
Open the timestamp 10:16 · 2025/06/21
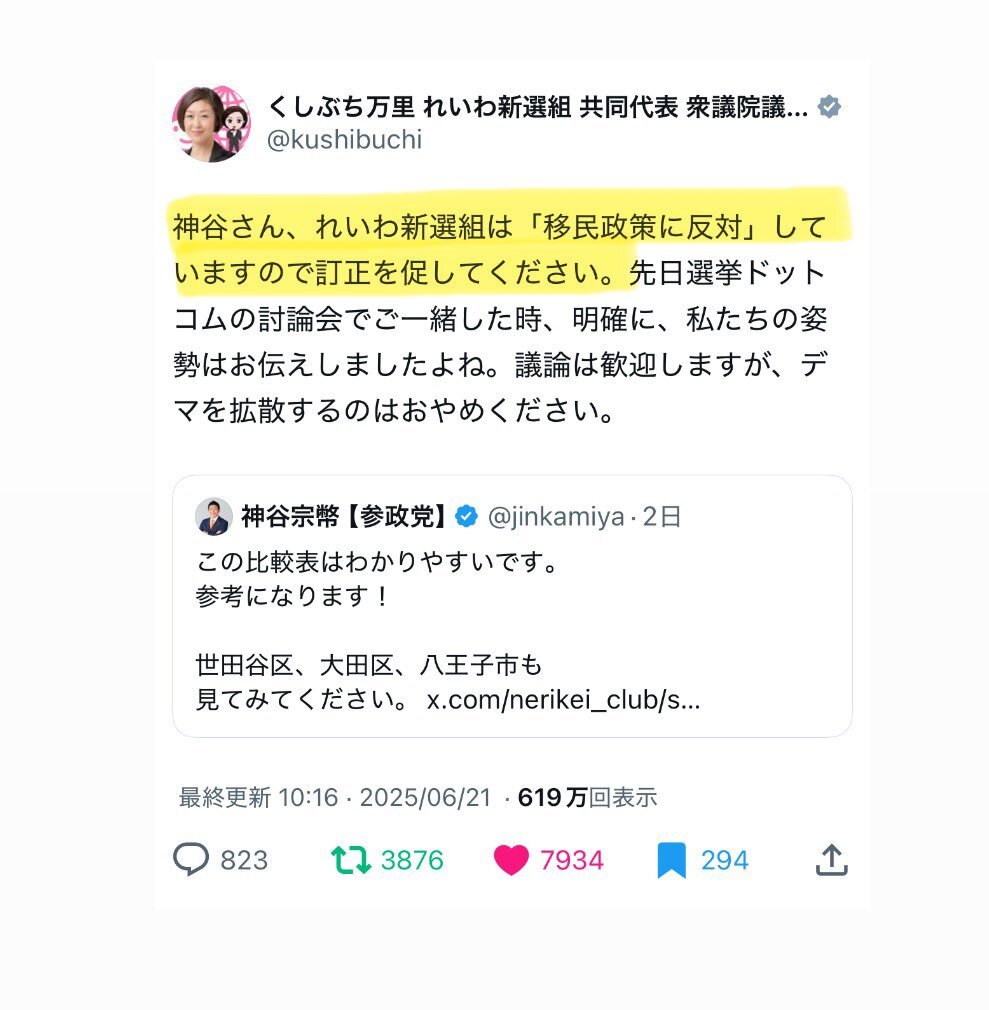tap(385, 797)
